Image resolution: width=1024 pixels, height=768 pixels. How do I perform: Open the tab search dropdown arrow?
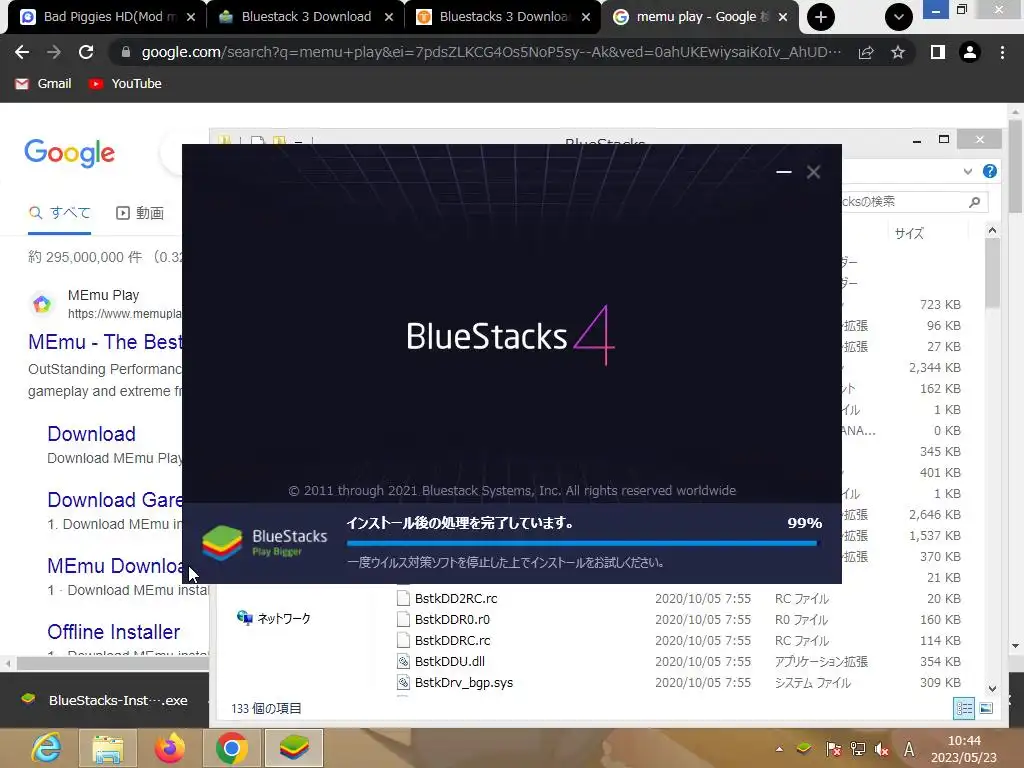[x=899, y=17]
